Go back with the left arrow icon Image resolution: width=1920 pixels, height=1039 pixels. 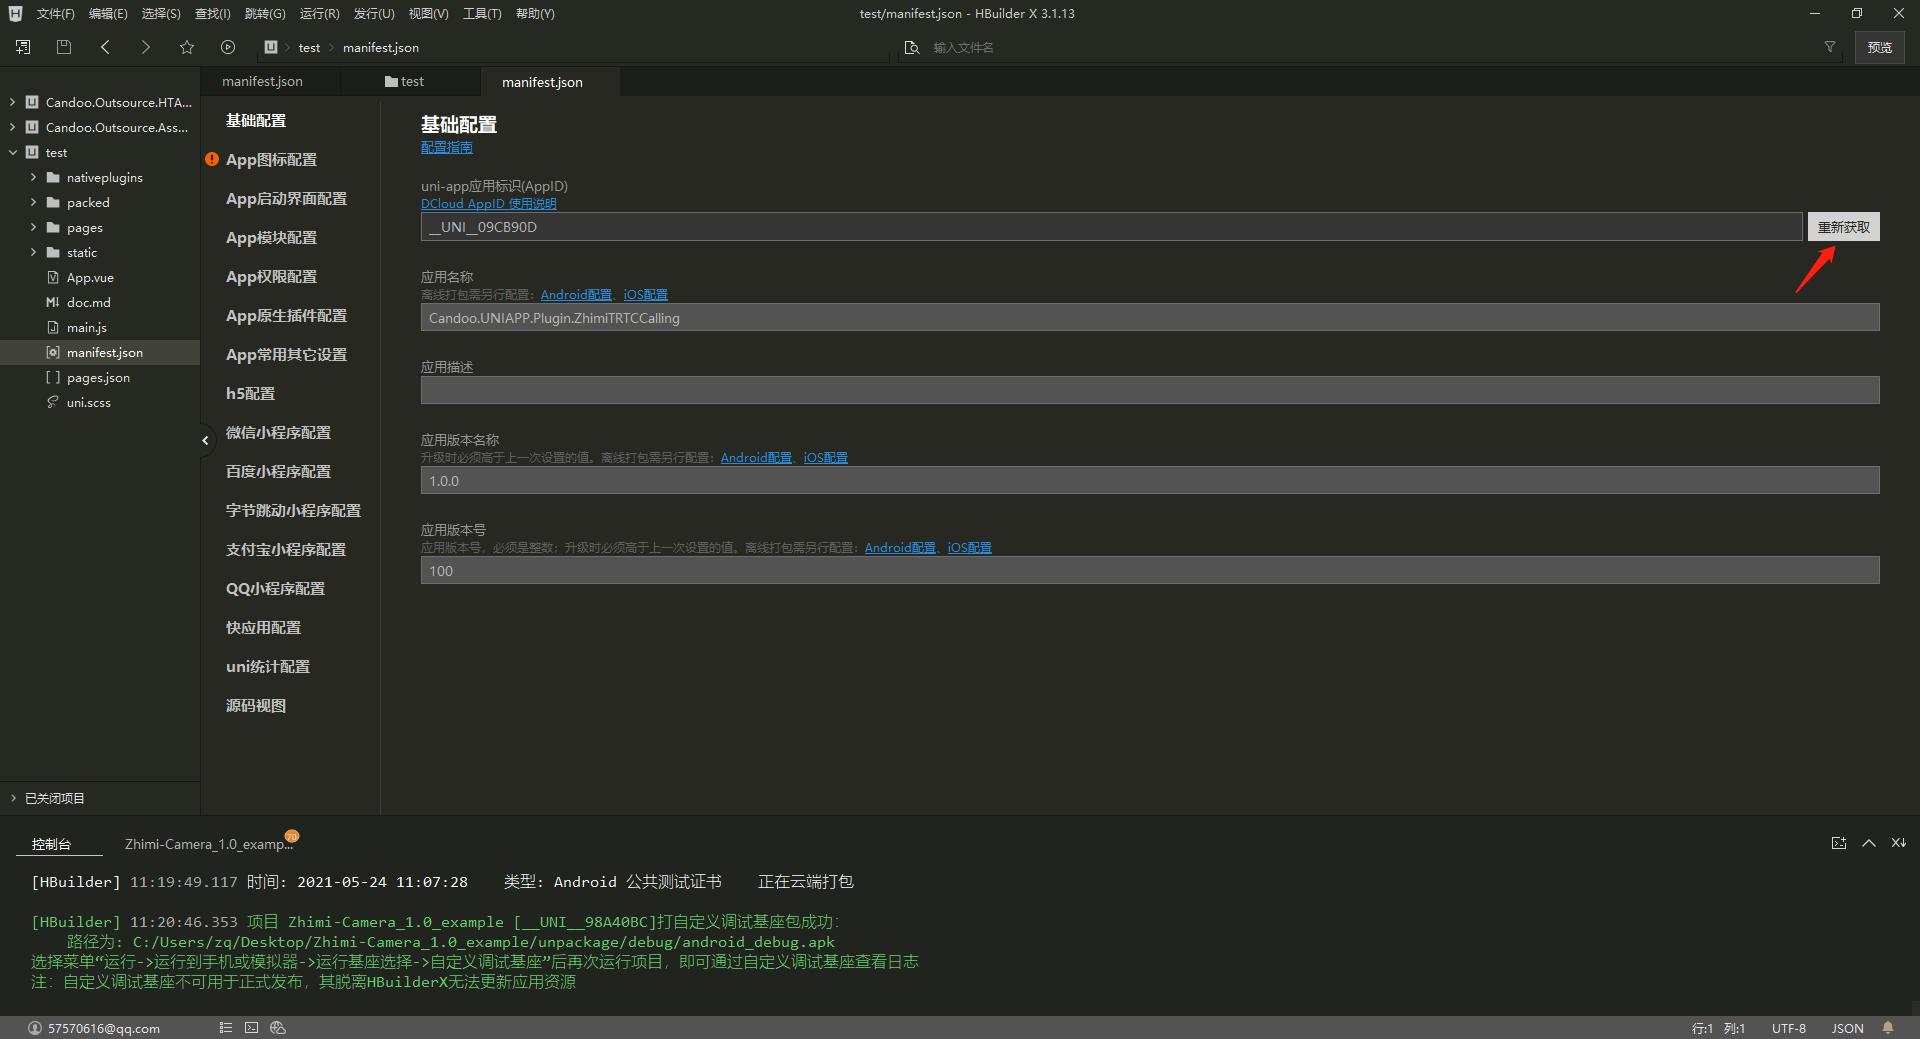click(x=105, y=47)
